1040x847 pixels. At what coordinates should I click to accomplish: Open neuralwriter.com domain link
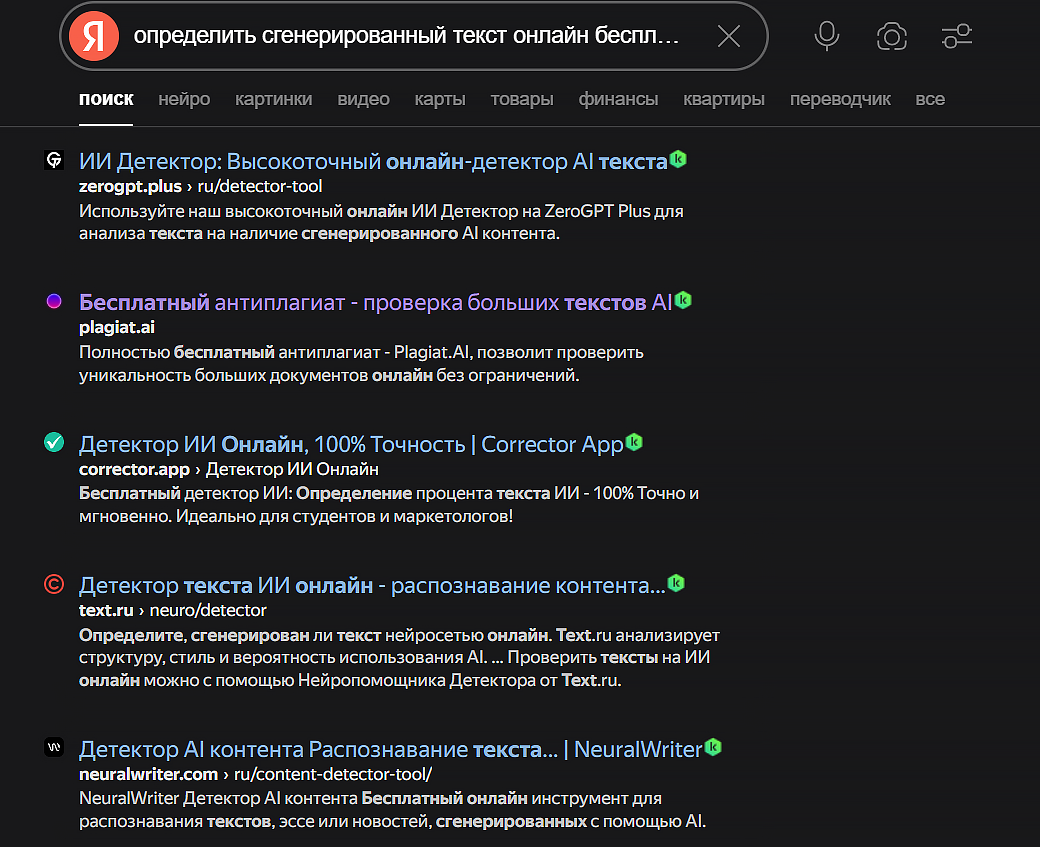point(149,774)
